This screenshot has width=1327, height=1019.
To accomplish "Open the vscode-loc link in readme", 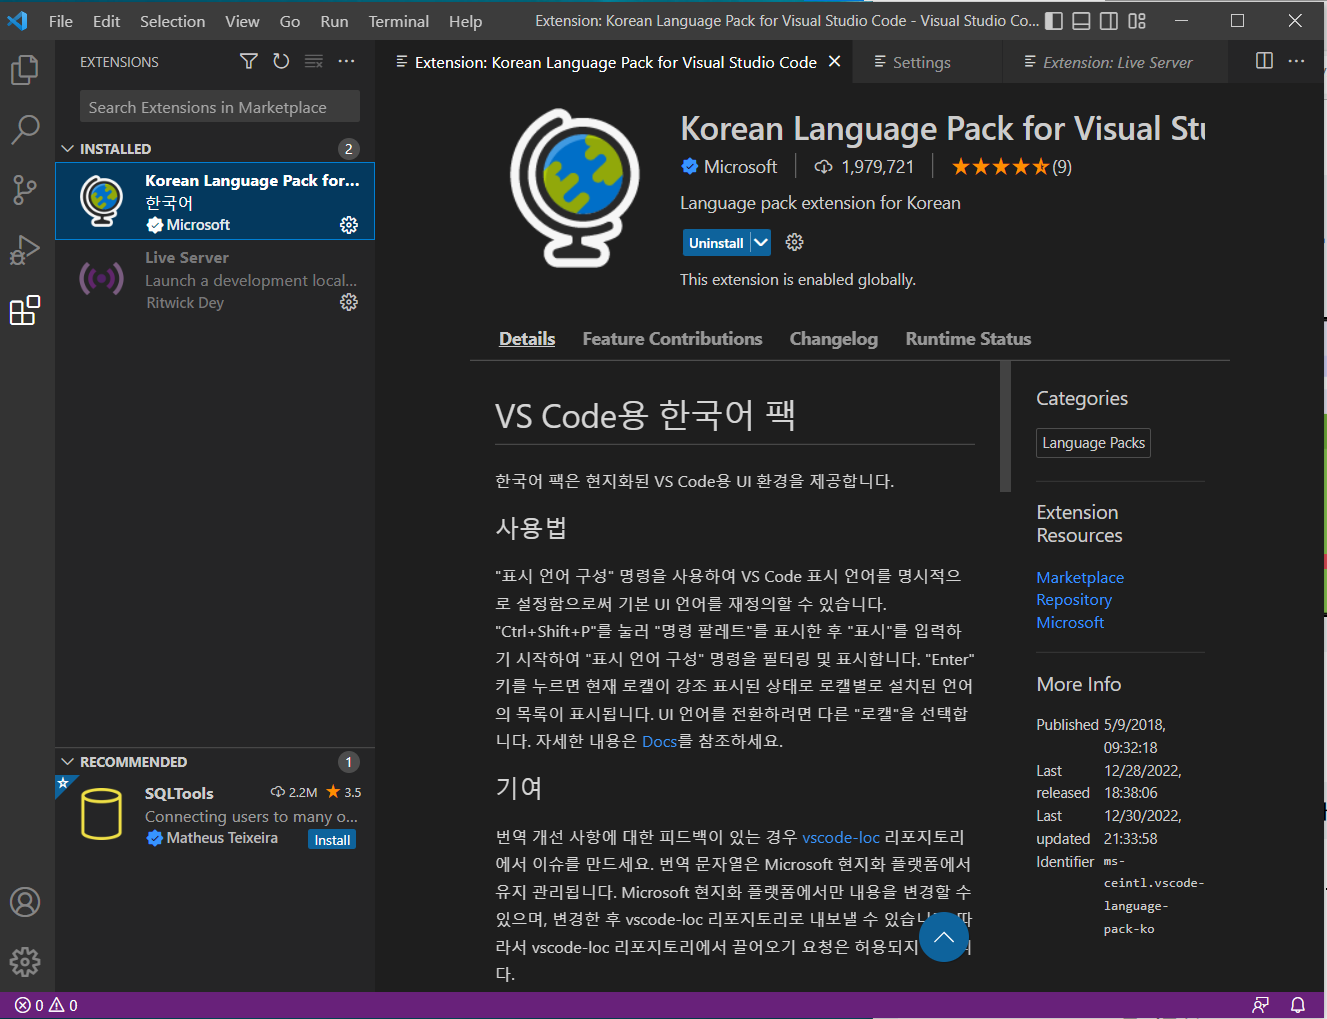I will (x=841, y=837).
